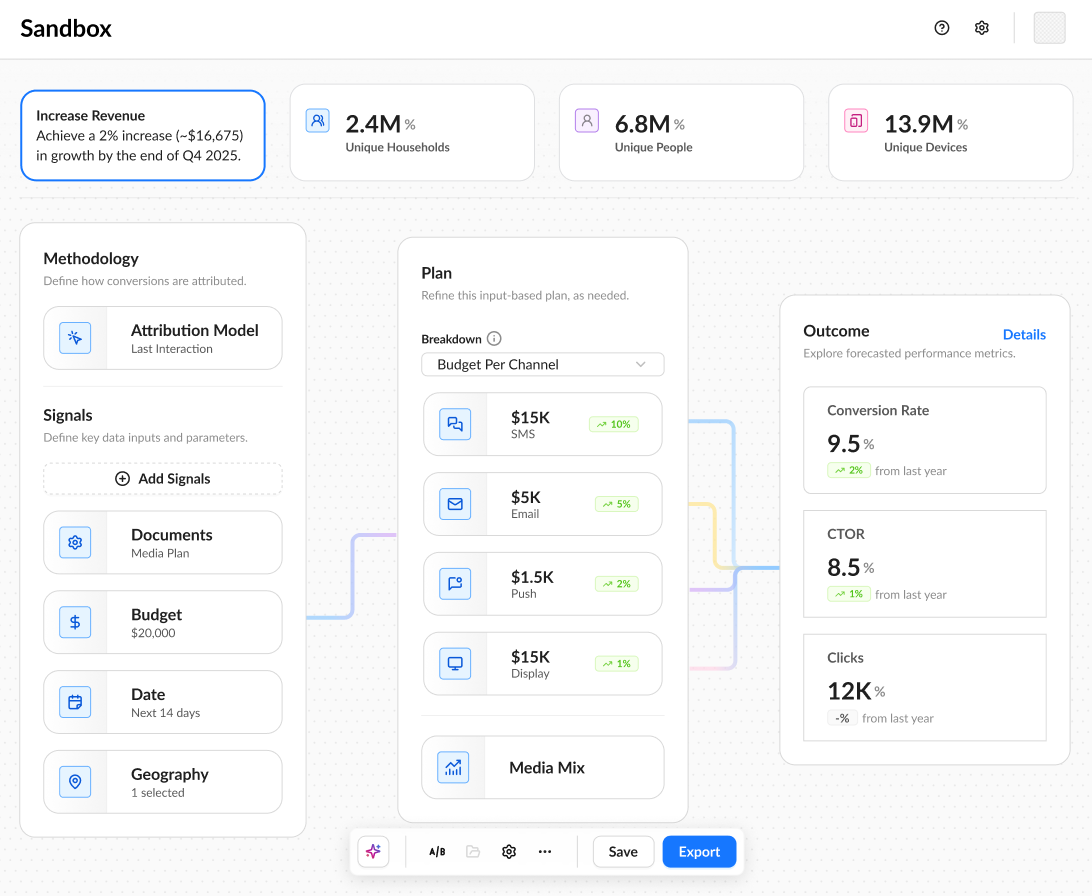Image resolution: width=1092 pixels, height=896 pixels.
Task: Click the Attribution Model cursor icon
Action: [75, 338]
